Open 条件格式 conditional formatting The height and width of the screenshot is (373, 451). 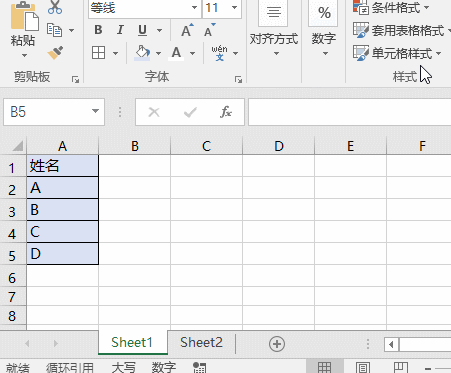391,7
